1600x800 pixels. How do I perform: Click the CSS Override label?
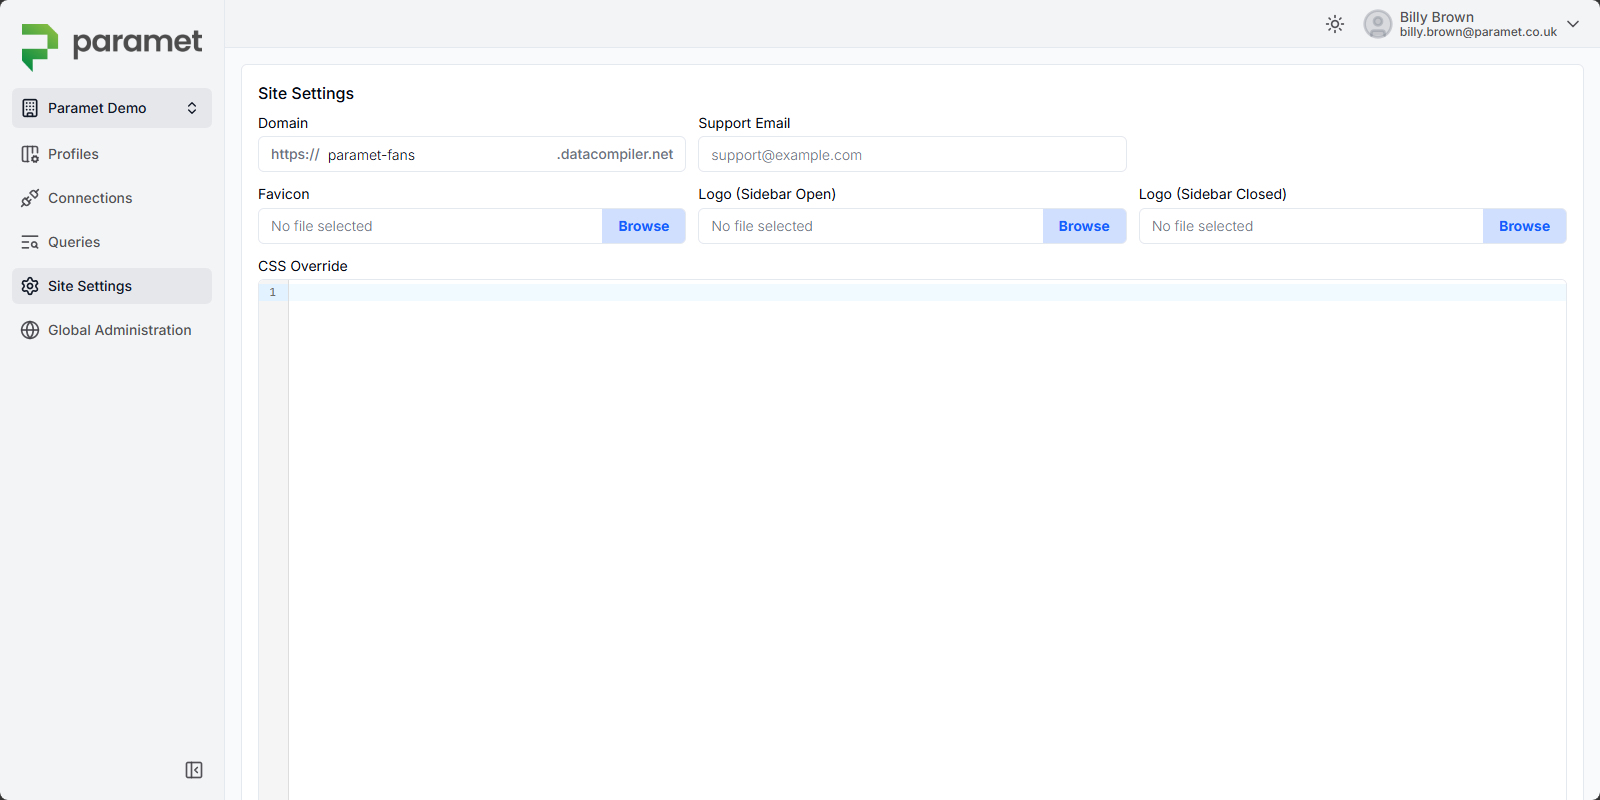click(303, 266)
